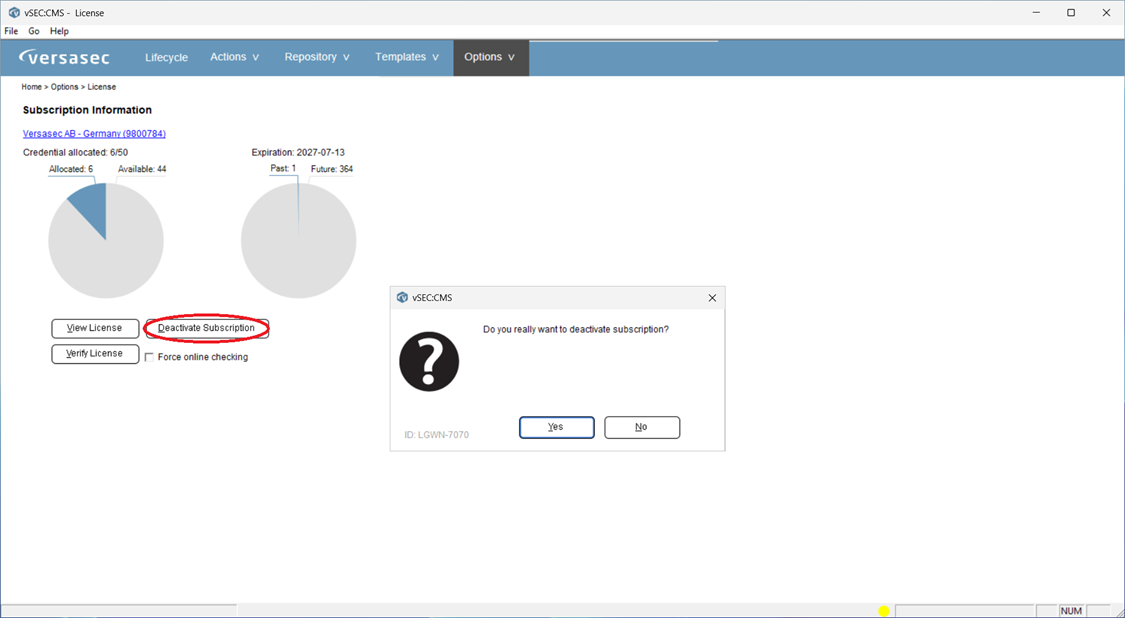
Task: Go to the Lifecycle tab
Action: pyautogui.click(x=166, y=57)
